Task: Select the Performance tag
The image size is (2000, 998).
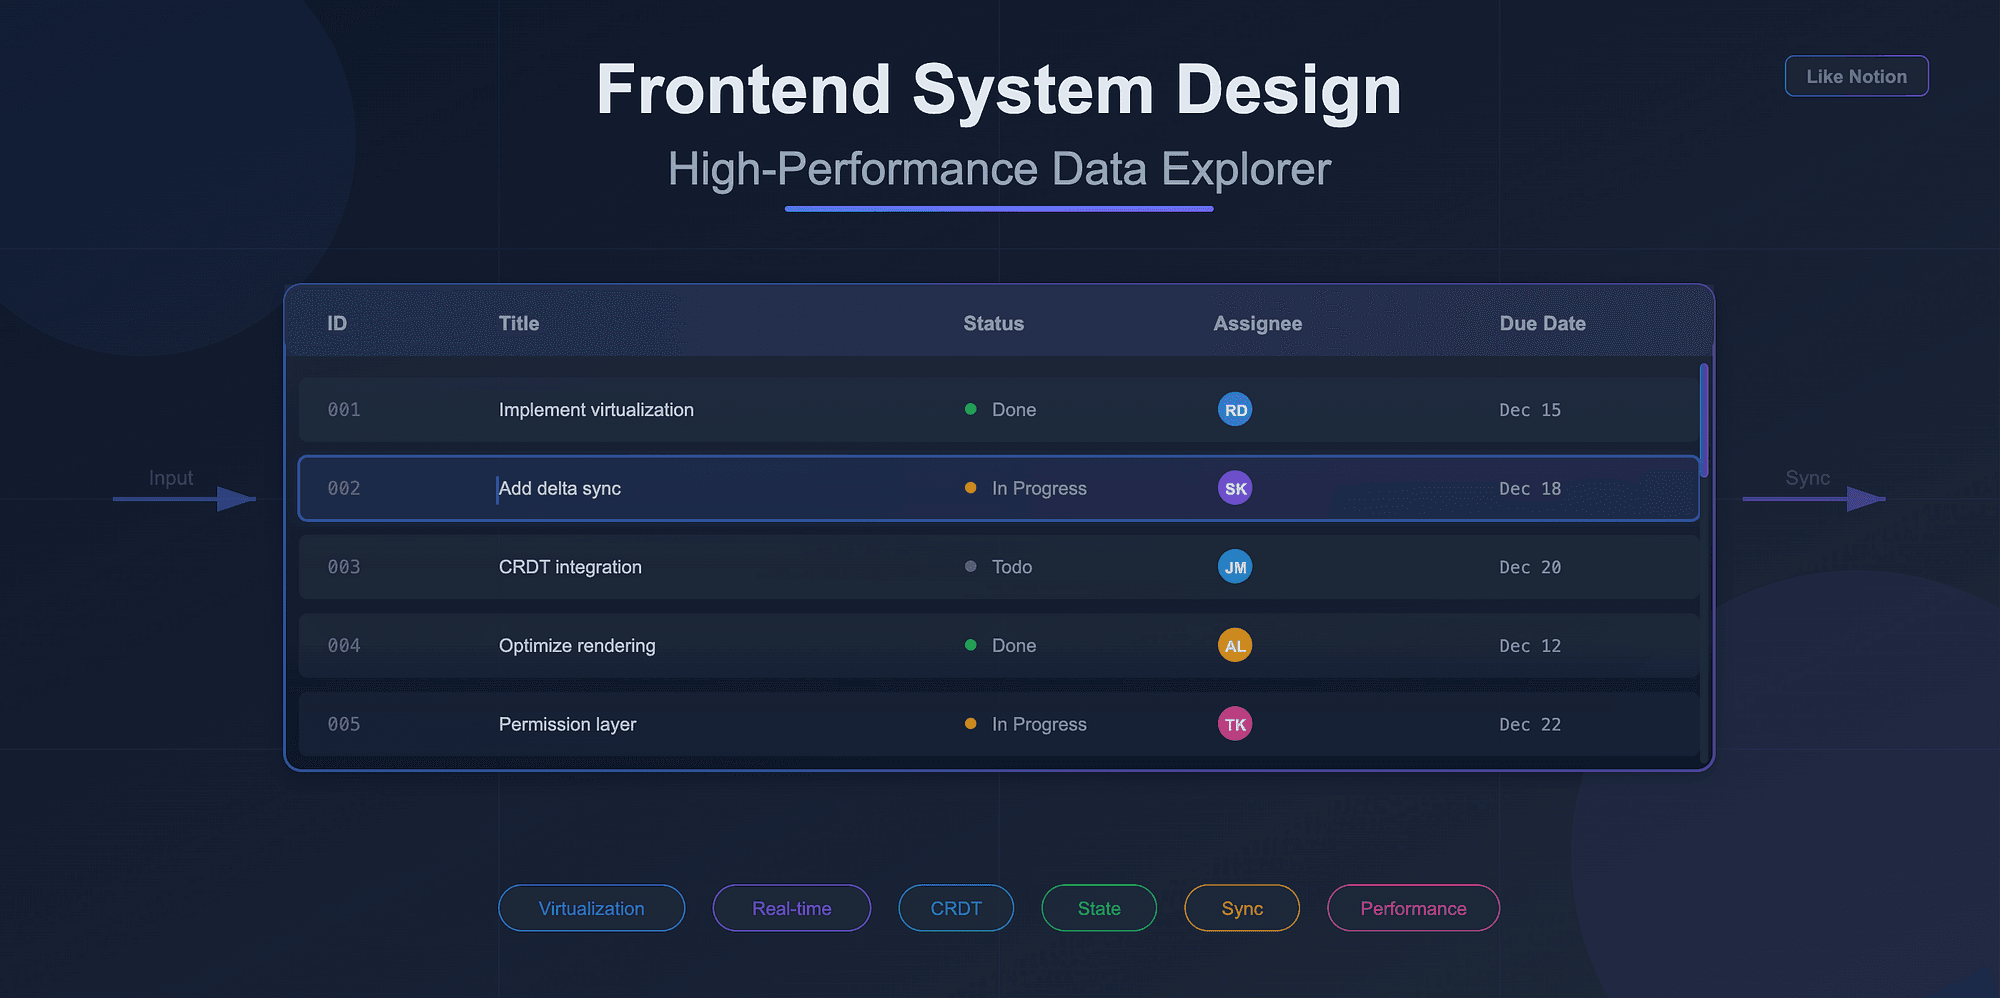Action: [1413, 908]
